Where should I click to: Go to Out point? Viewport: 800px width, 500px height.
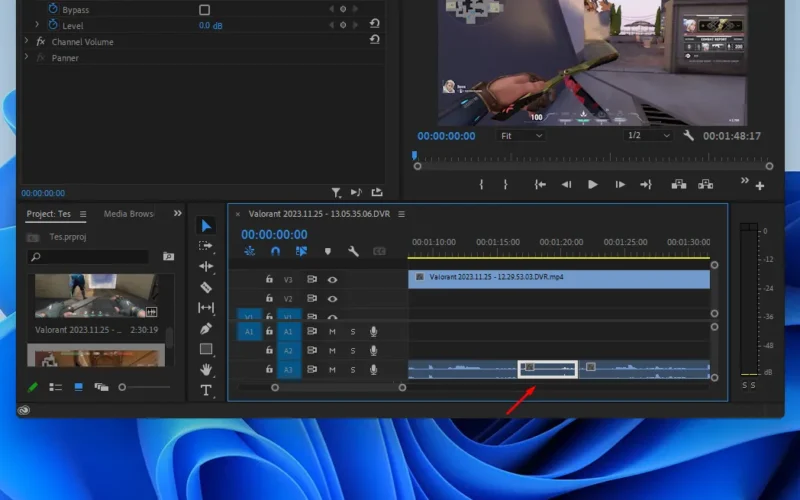(x=646, y=185)
